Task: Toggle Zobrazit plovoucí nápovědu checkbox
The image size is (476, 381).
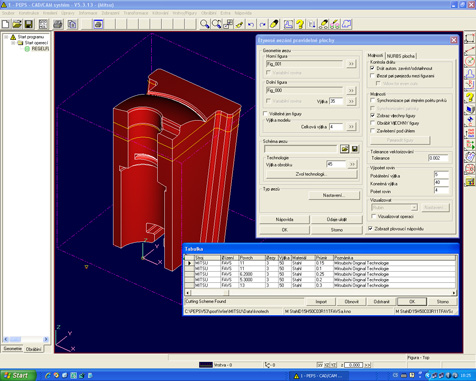Action: coord(370,229)
